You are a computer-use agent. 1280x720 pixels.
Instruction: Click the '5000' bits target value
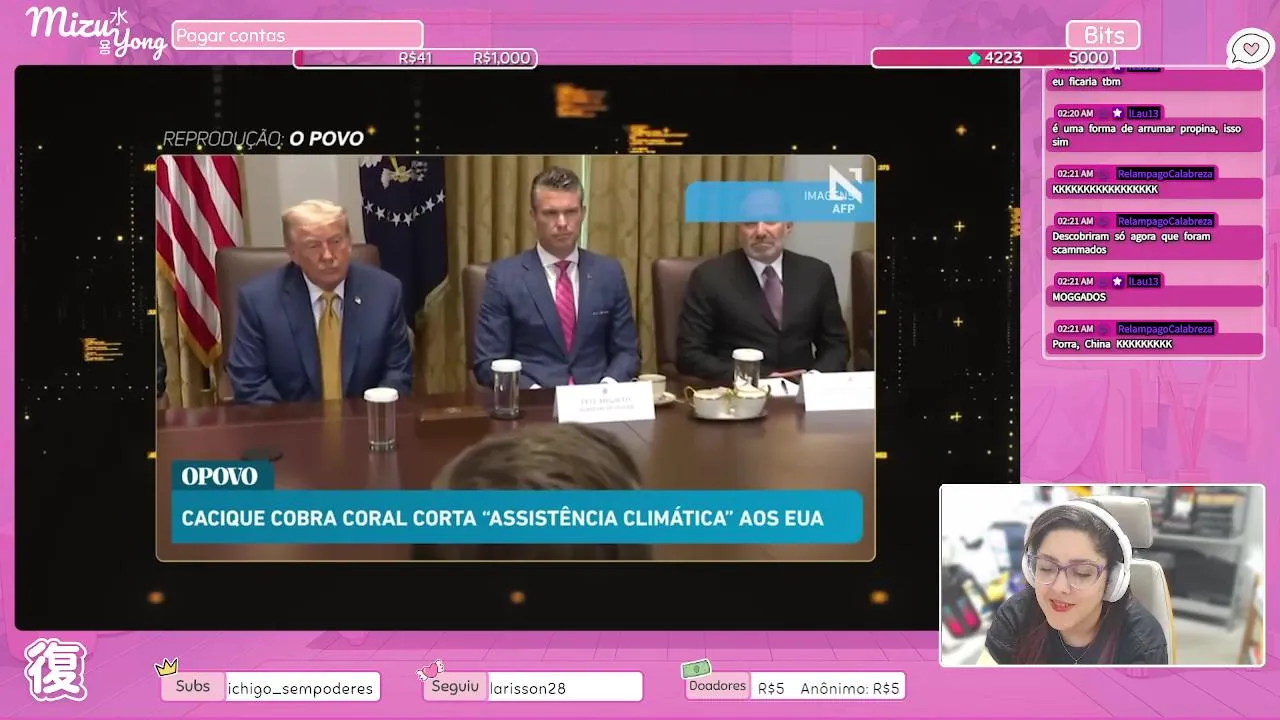coord(1088,58)
